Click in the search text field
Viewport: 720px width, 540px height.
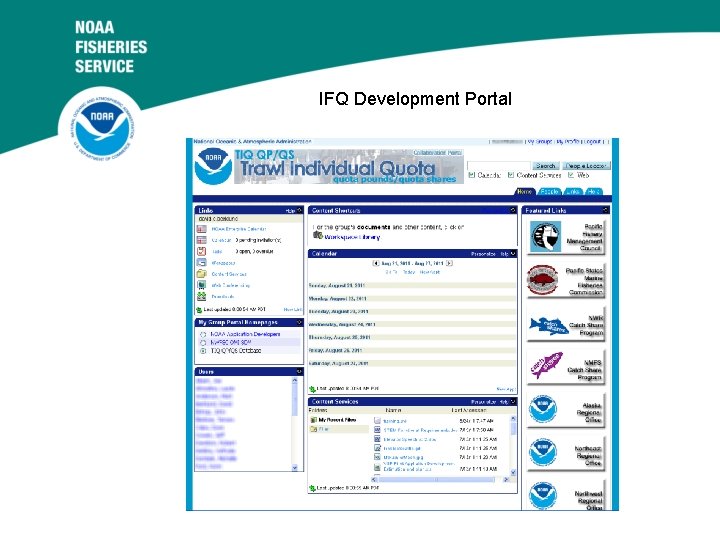[499, 166]
